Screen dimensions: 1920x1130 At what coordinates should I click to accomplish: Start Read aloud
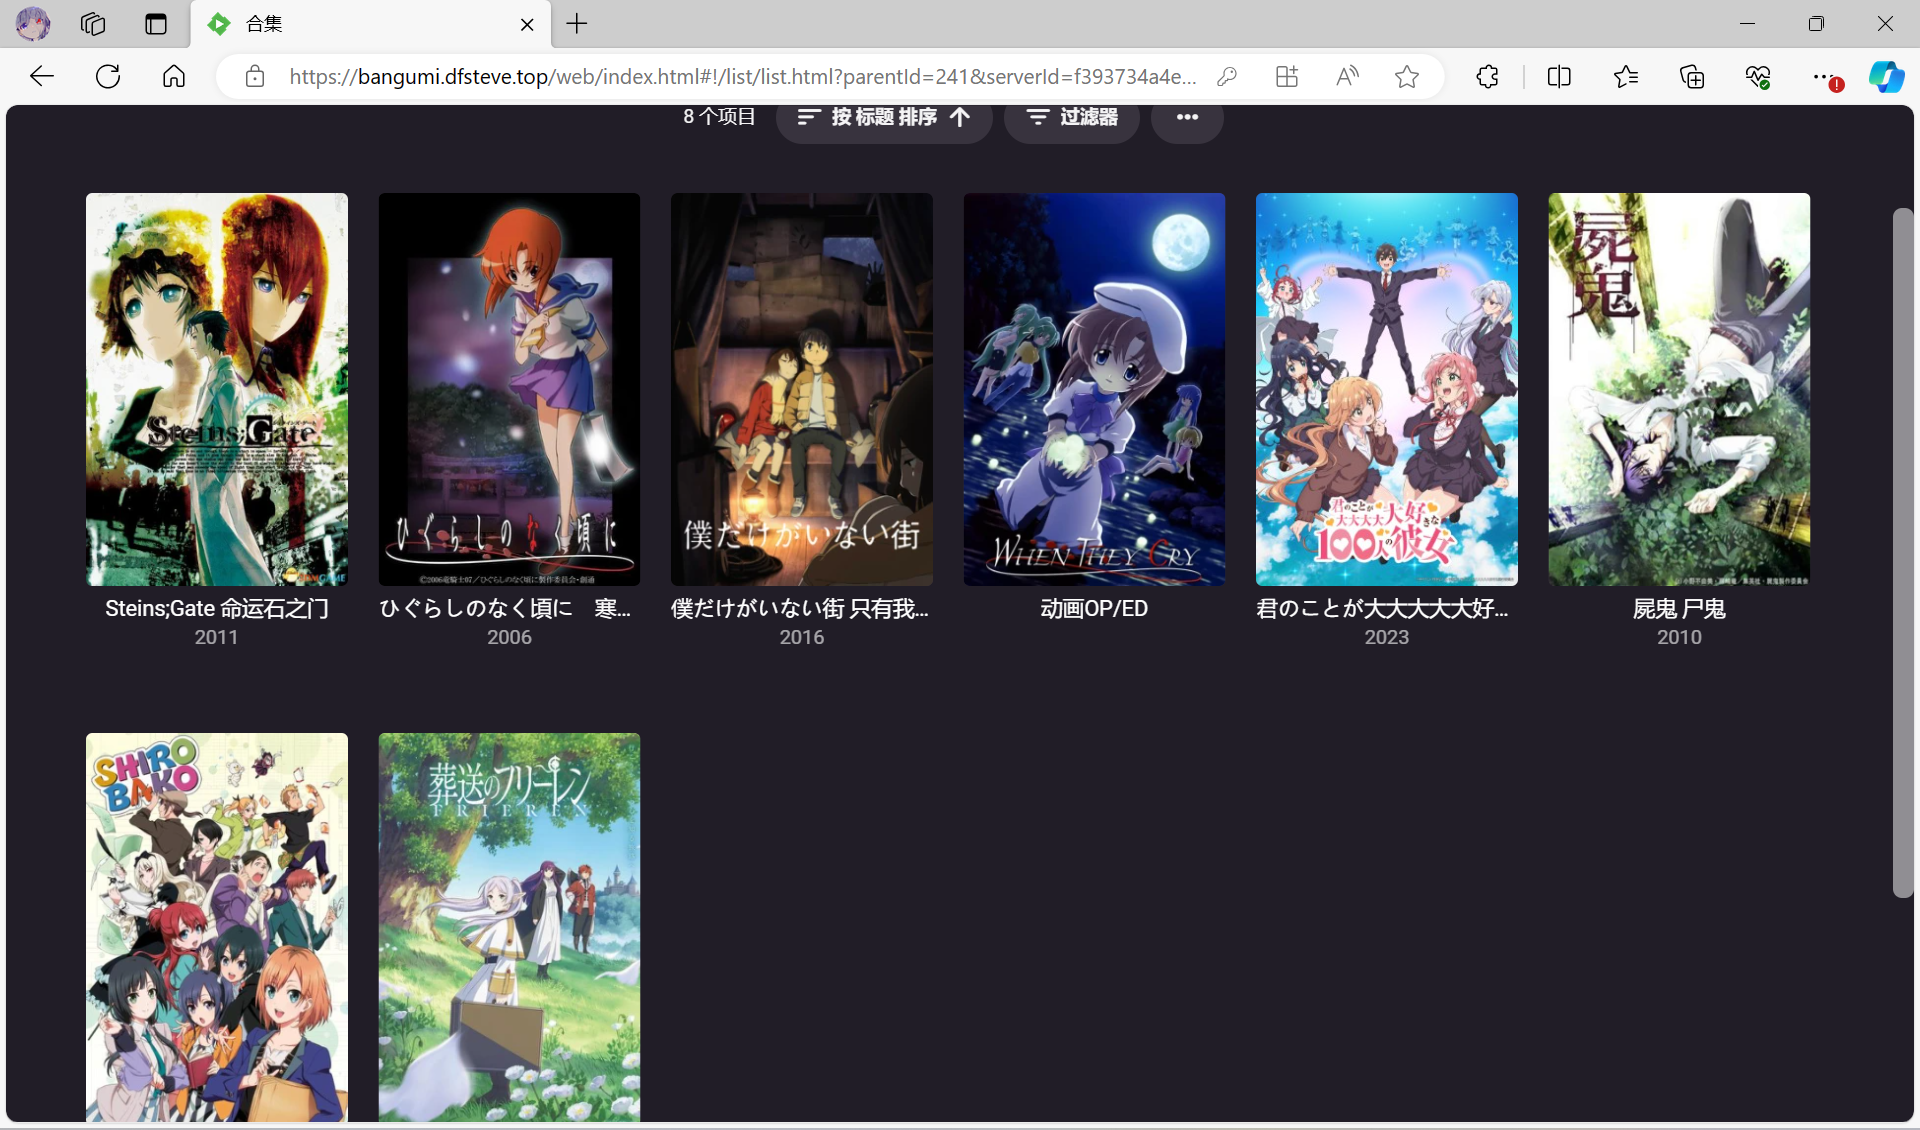coord(1347,77)
